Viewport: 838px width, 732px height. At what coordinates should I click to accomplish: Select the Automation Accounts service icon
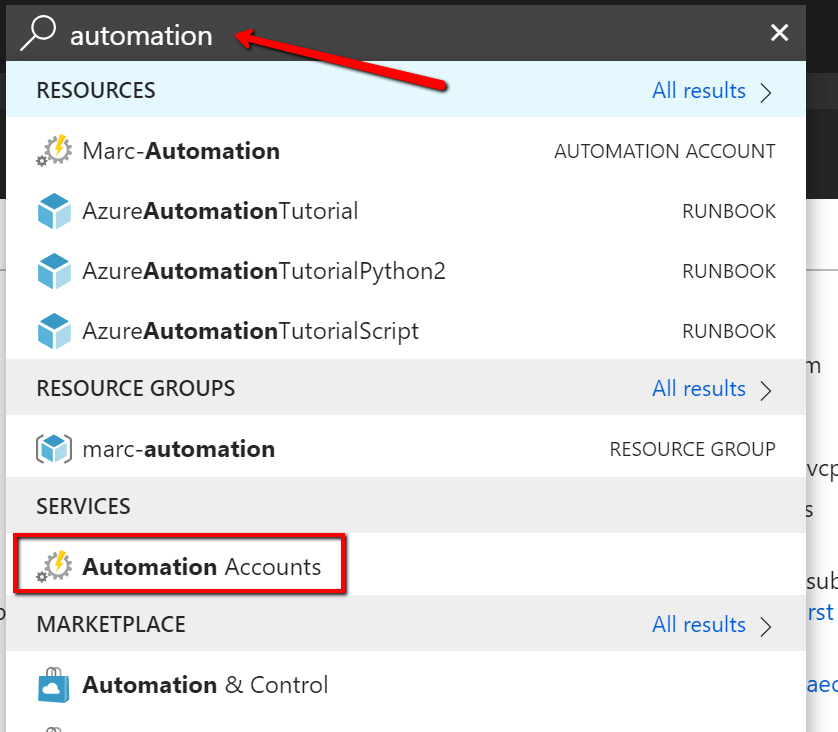[x=55, y=565]
